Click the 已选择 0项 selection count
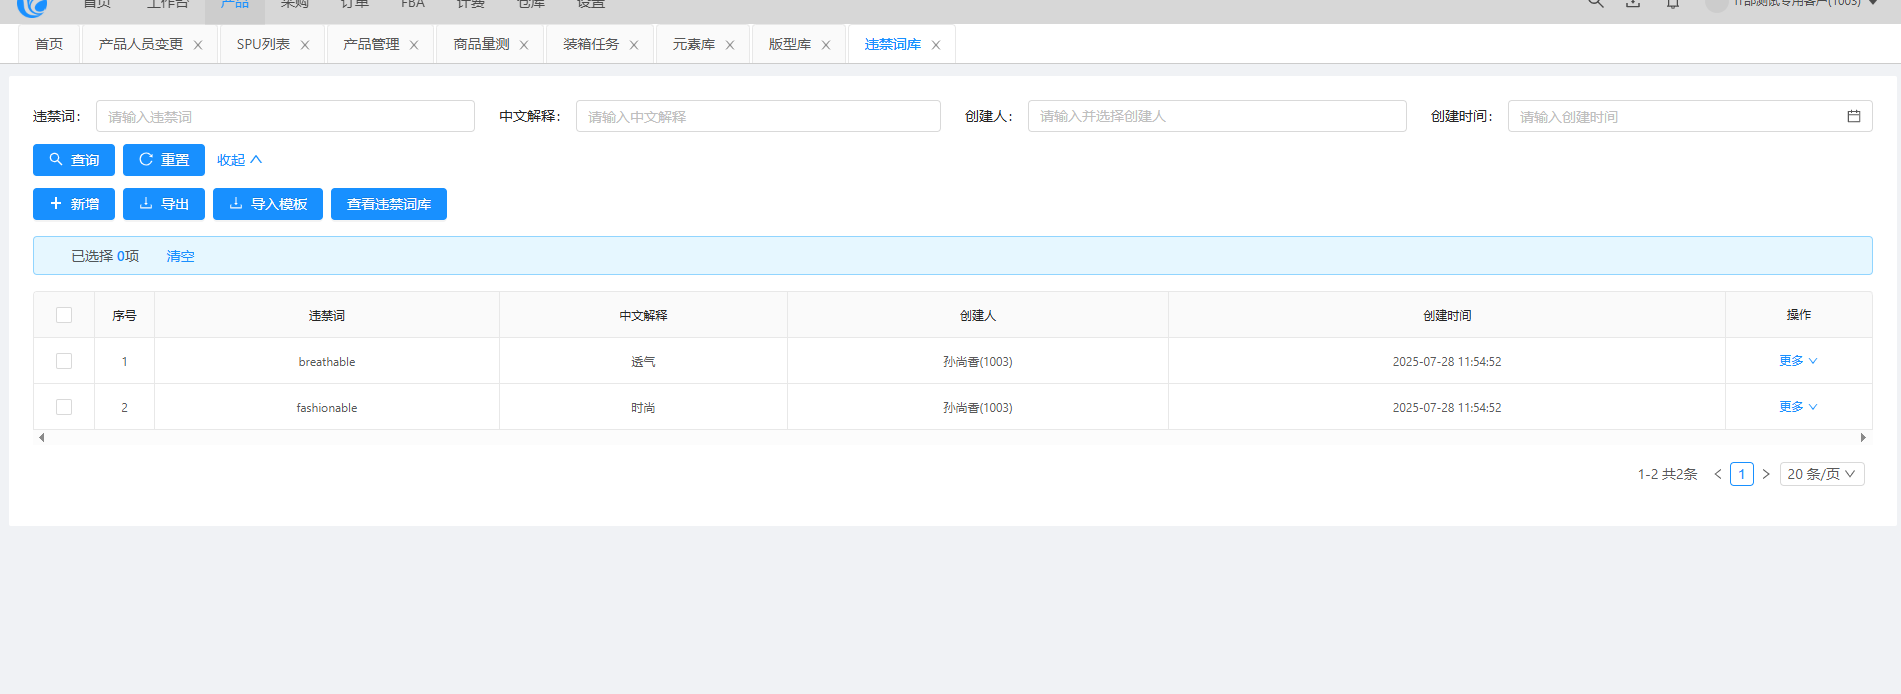Image resolution: width=1901 pixels, height=694 pixels. pos(105,256)
